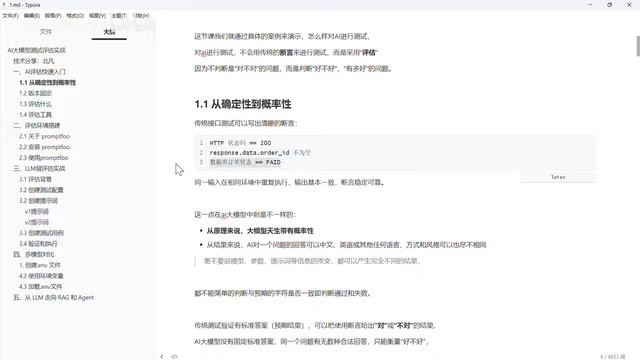The image size is (640, 360).
Task: Select outline entry 1.1 从确定性到概率性
Action: [47, 82]
